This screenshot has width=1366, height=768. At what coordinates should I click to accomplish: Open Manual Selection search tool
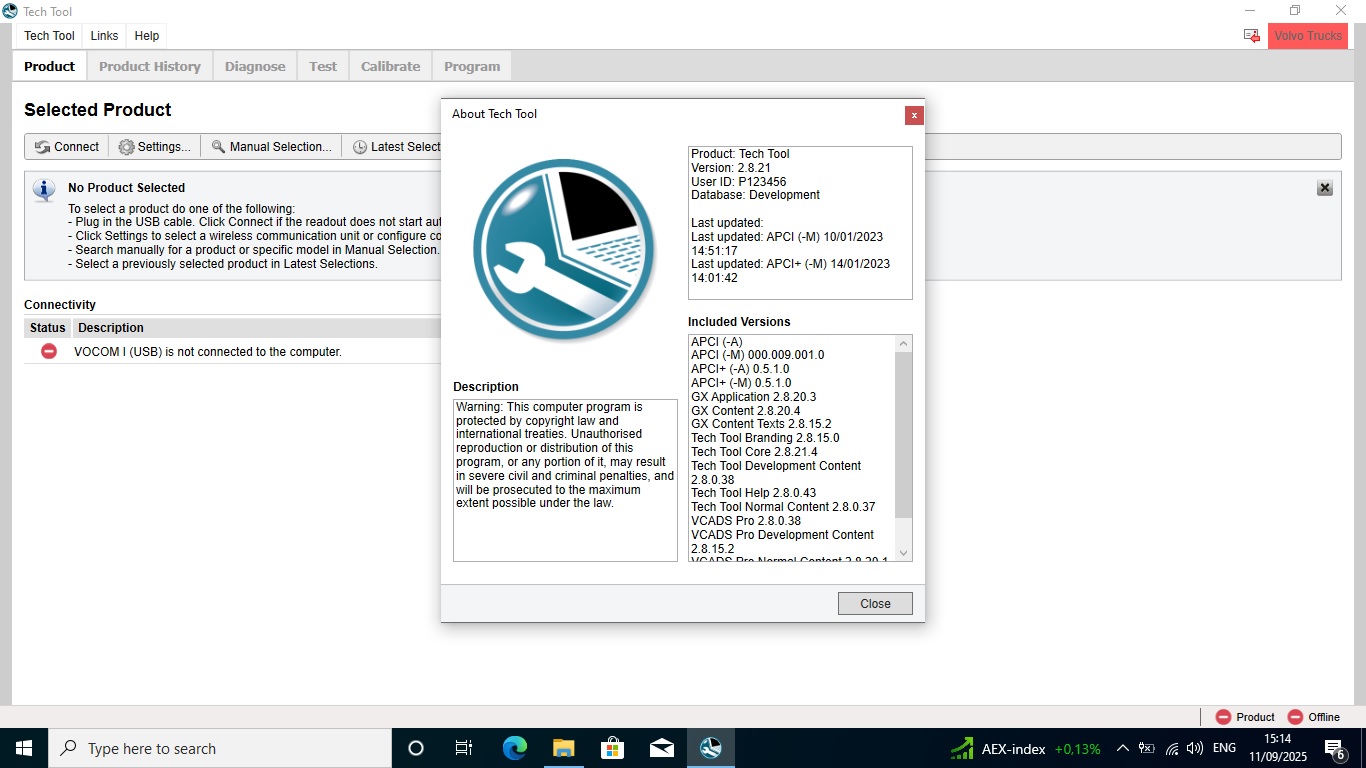pyautogui.click(x=270, y=147)
